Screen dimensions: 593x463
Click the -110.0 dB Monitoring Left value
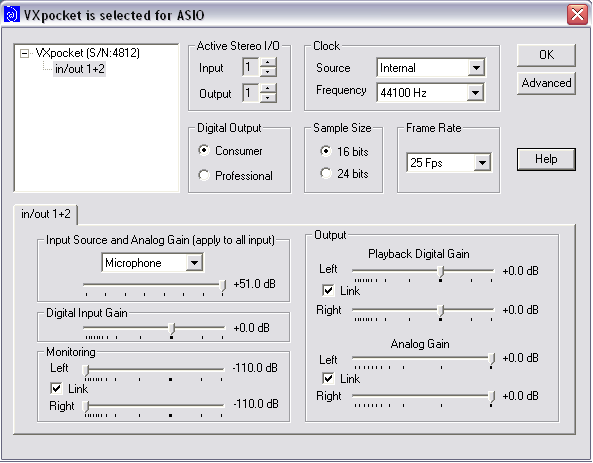click(x=255, y=368)
